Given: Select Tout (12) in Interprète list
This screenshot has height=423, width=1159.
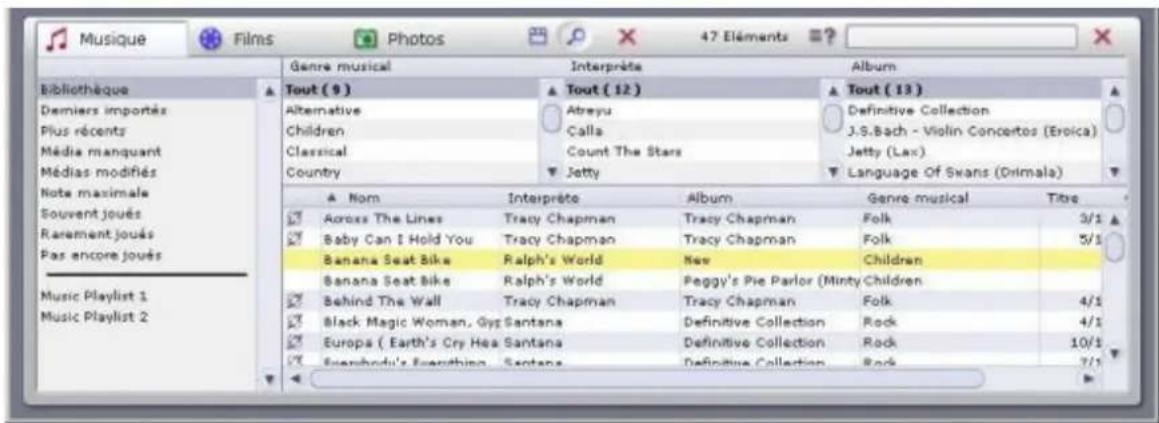Looking at the screenshot, I should click(x=693, y=89).
